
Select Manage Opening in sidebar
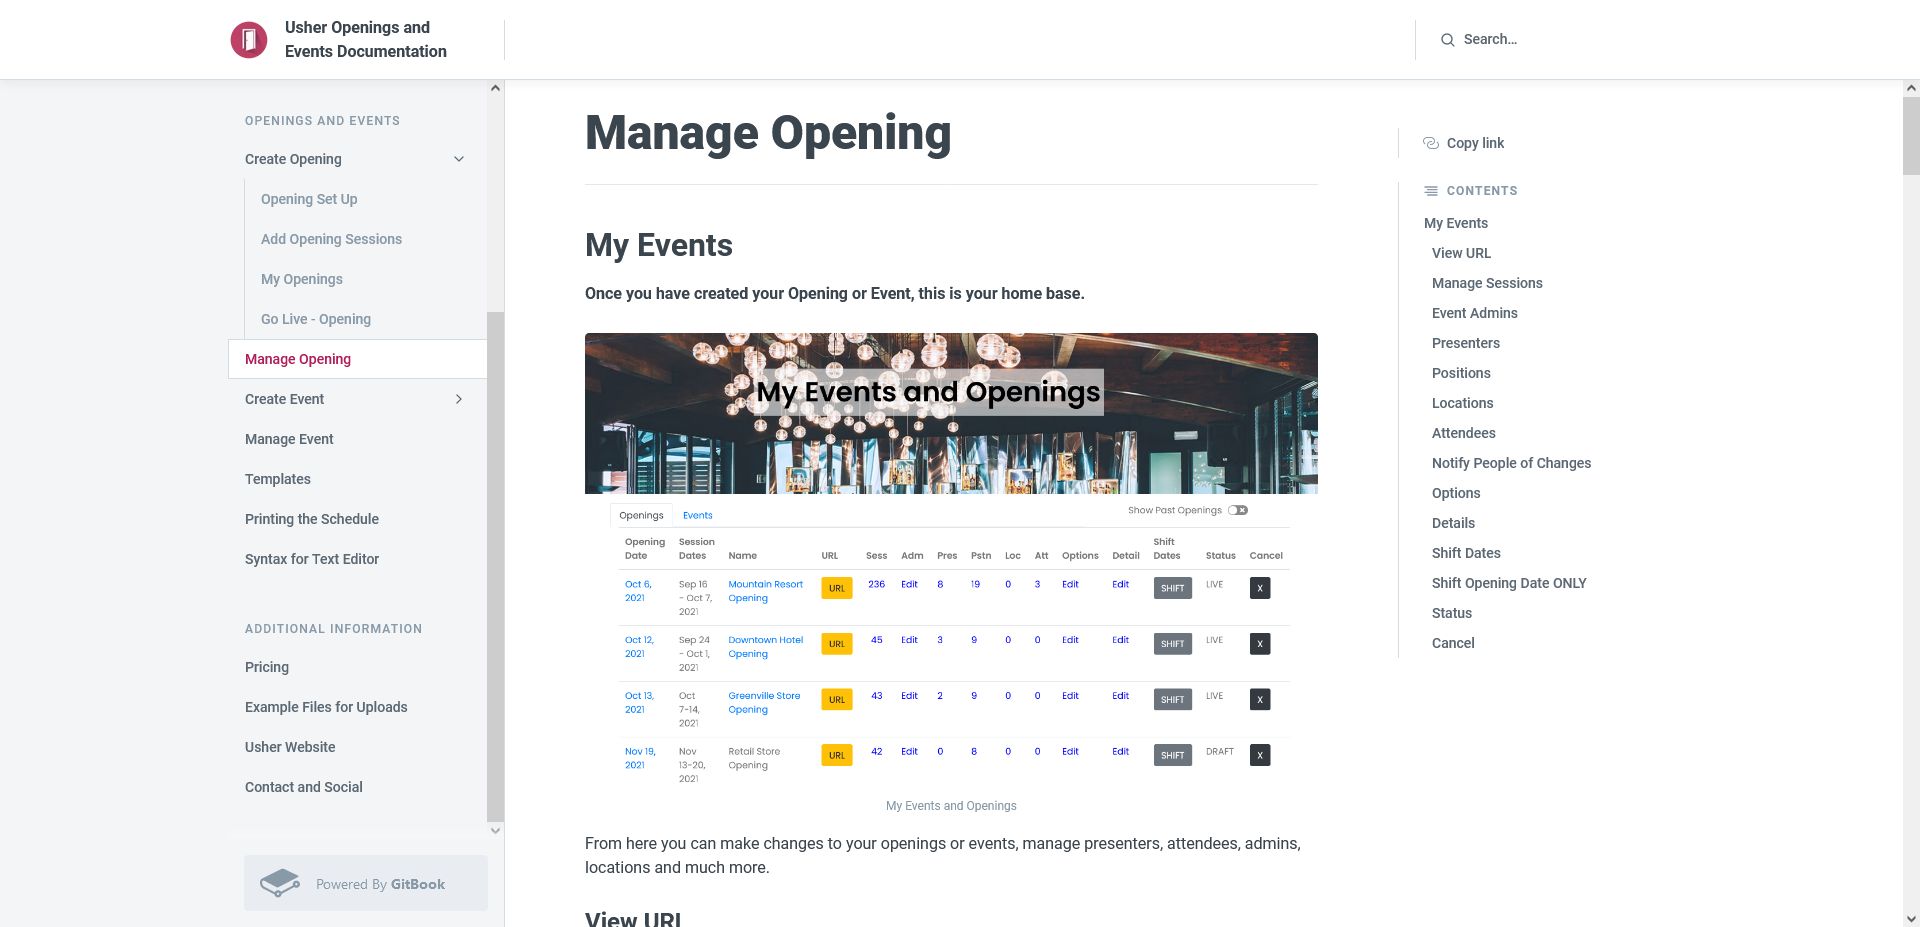[x=358, y=359]
